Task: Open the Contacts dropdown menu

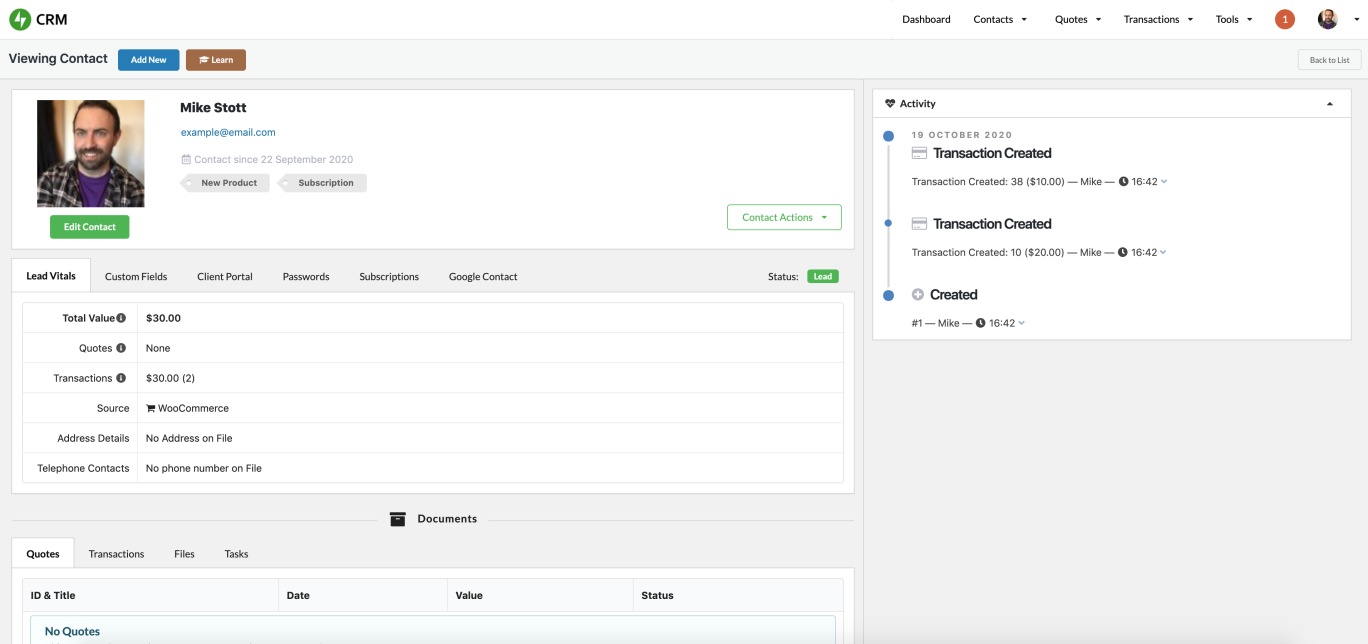Action: 1000,19
